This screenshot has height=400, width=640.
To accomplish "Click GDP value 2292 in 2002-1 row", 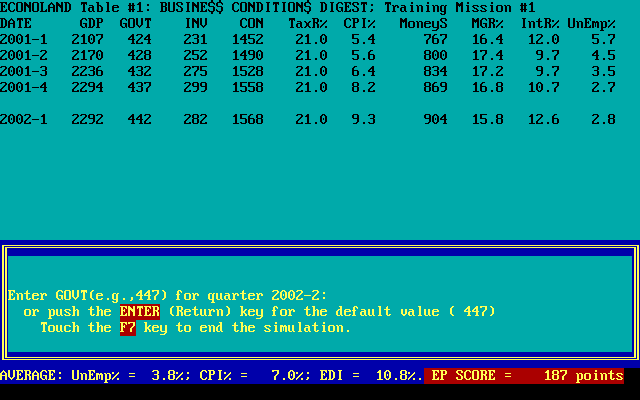I will tap(87, 120).
